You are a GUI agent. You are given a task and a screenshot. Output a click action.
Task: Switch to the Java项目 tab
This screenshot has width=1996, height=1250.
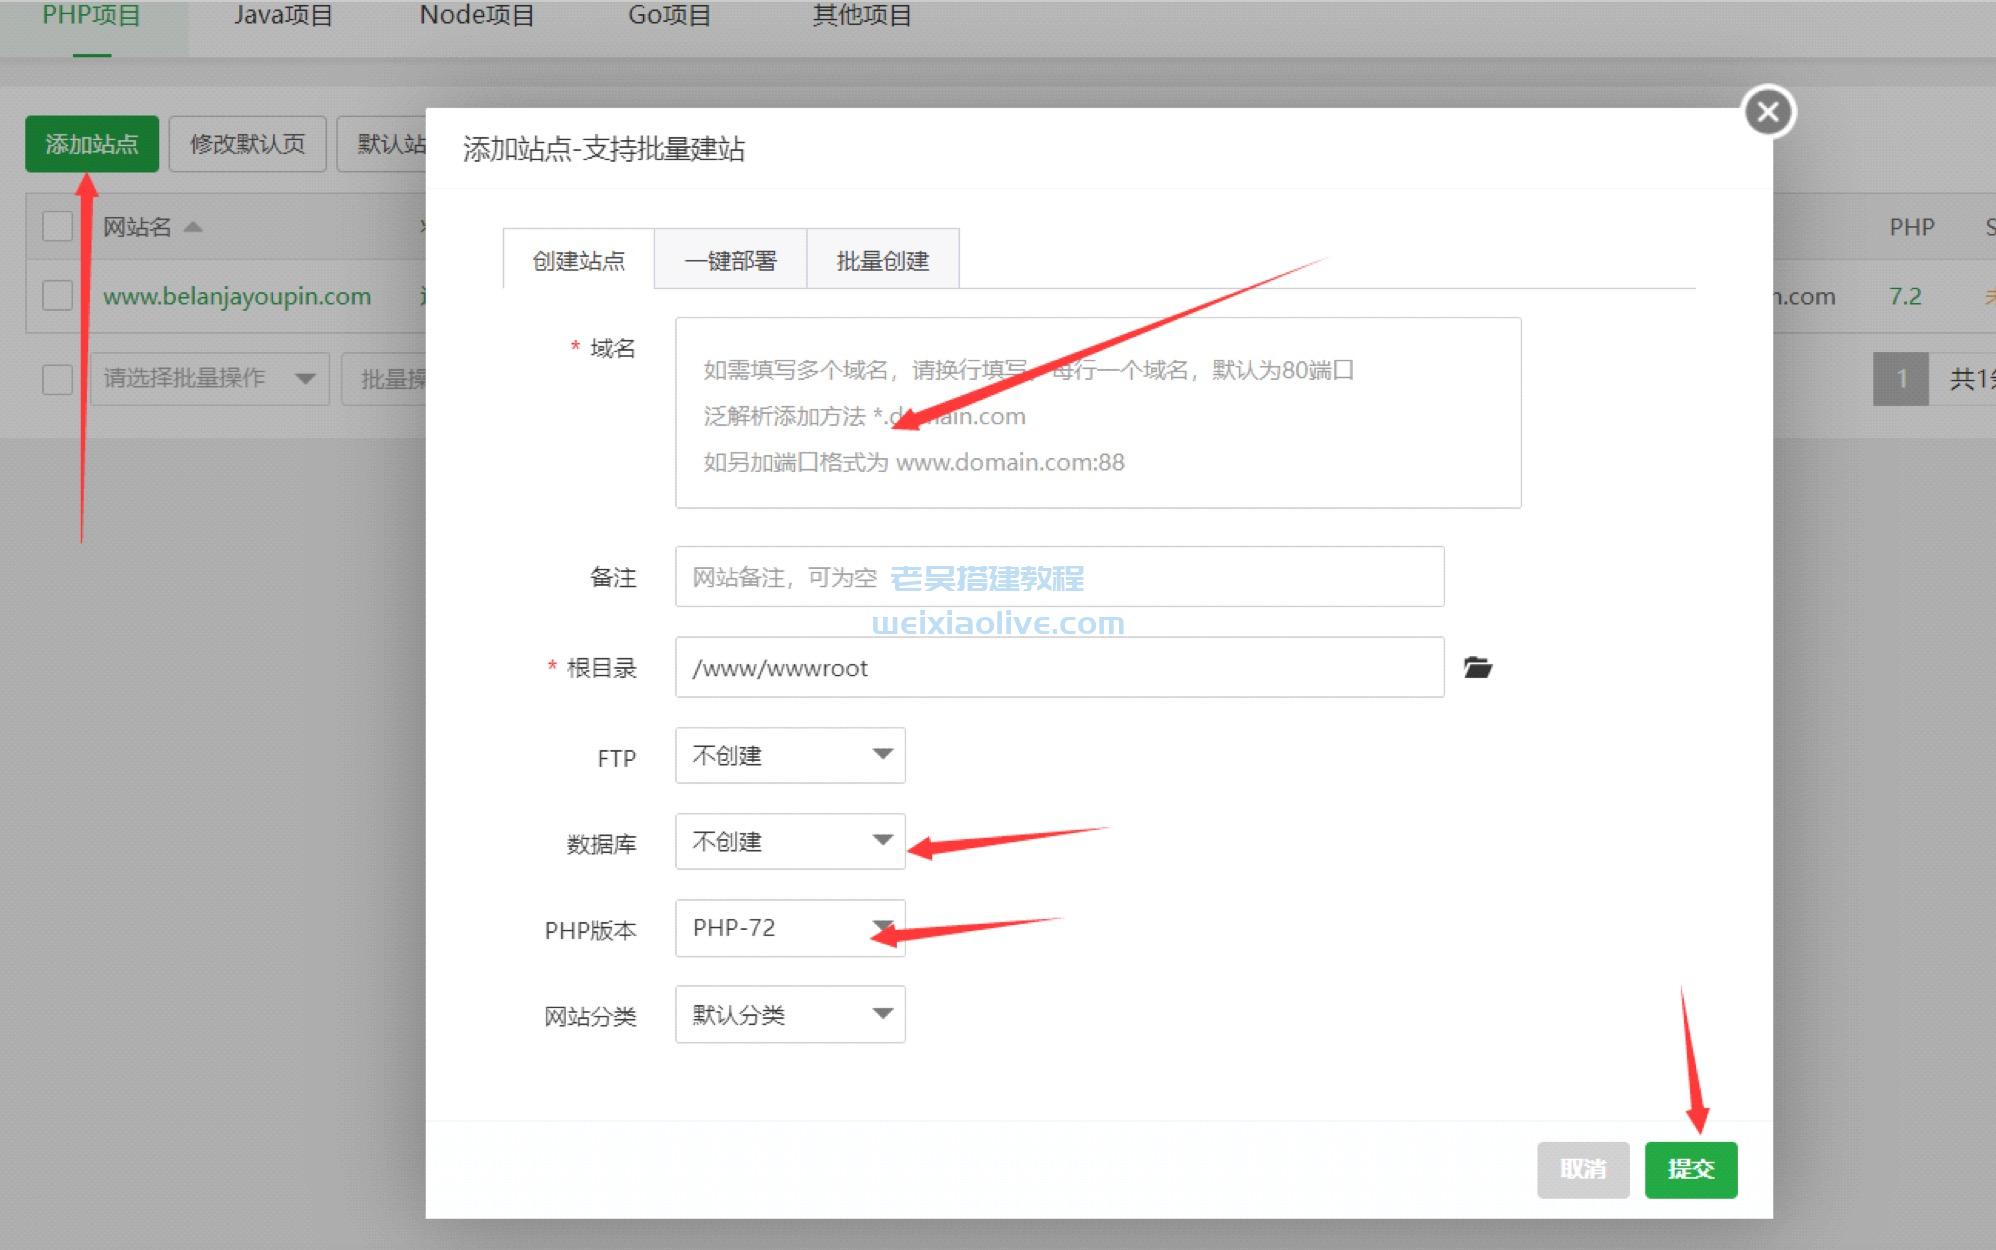point(283,15)
